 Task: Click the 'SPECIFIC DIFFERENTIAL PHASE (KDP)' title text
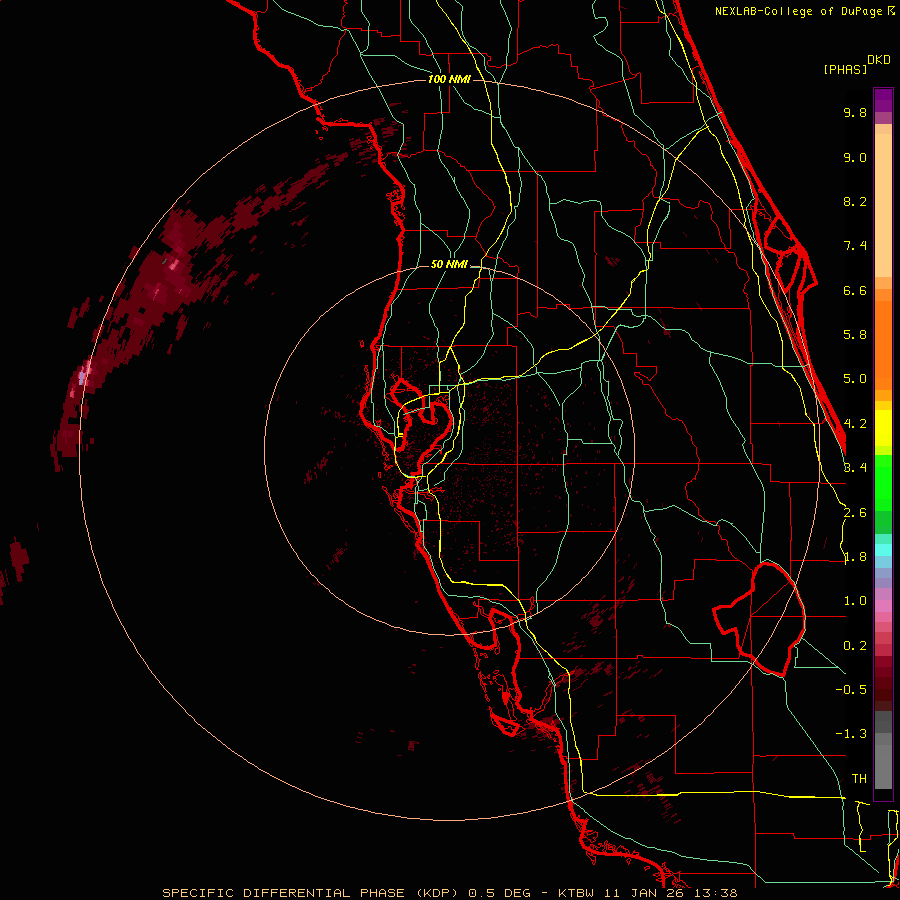point(310,893)
